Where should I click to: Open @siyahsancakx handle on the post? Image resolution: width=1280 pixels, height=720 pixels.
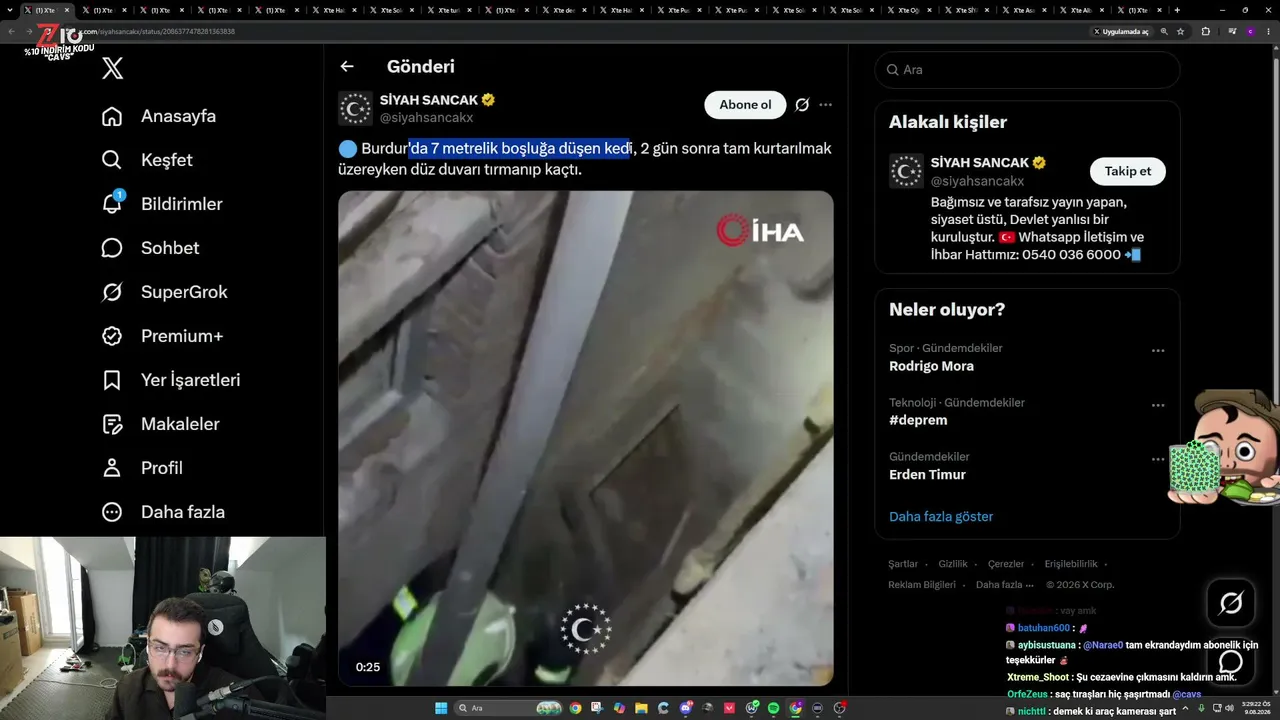coord(426,118)
